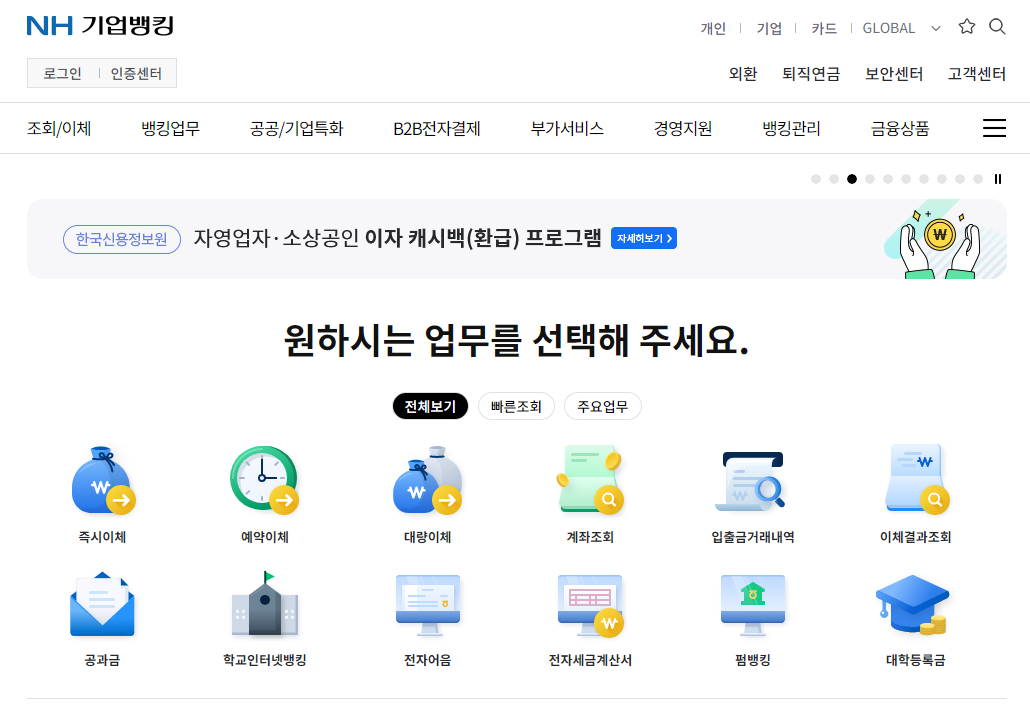The image size is (1030, 720).
Task: Pause the banner carousel rotation
Action: click(997, 178)
